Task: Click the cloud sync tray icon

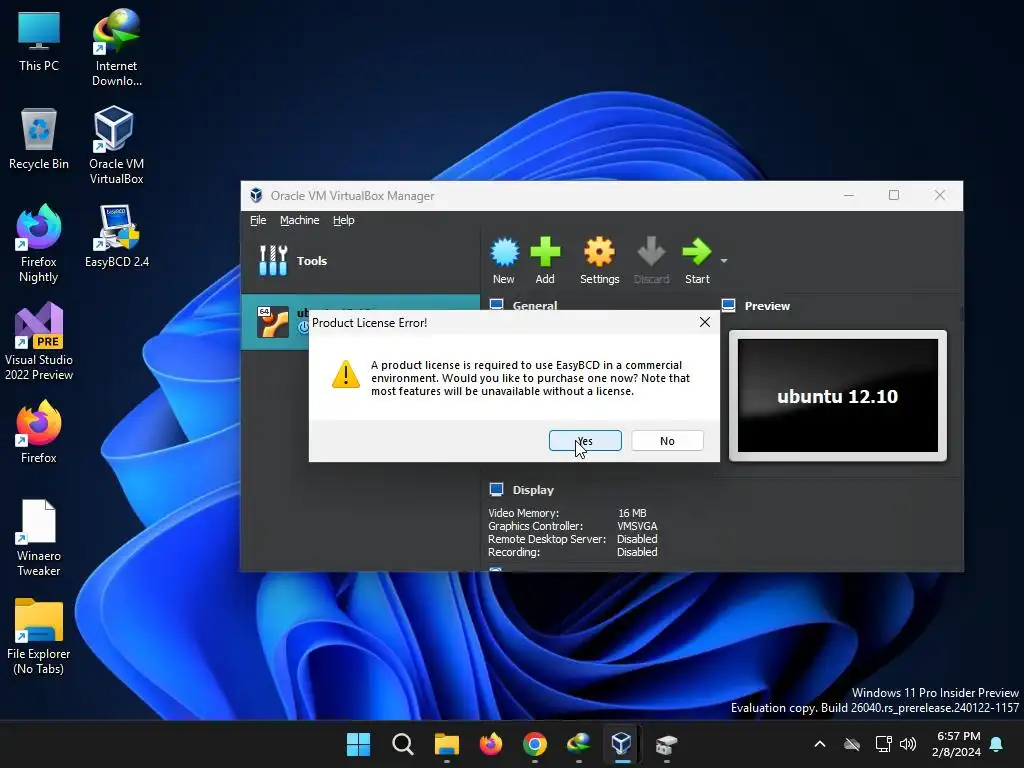Action: (x=852, y=744)
